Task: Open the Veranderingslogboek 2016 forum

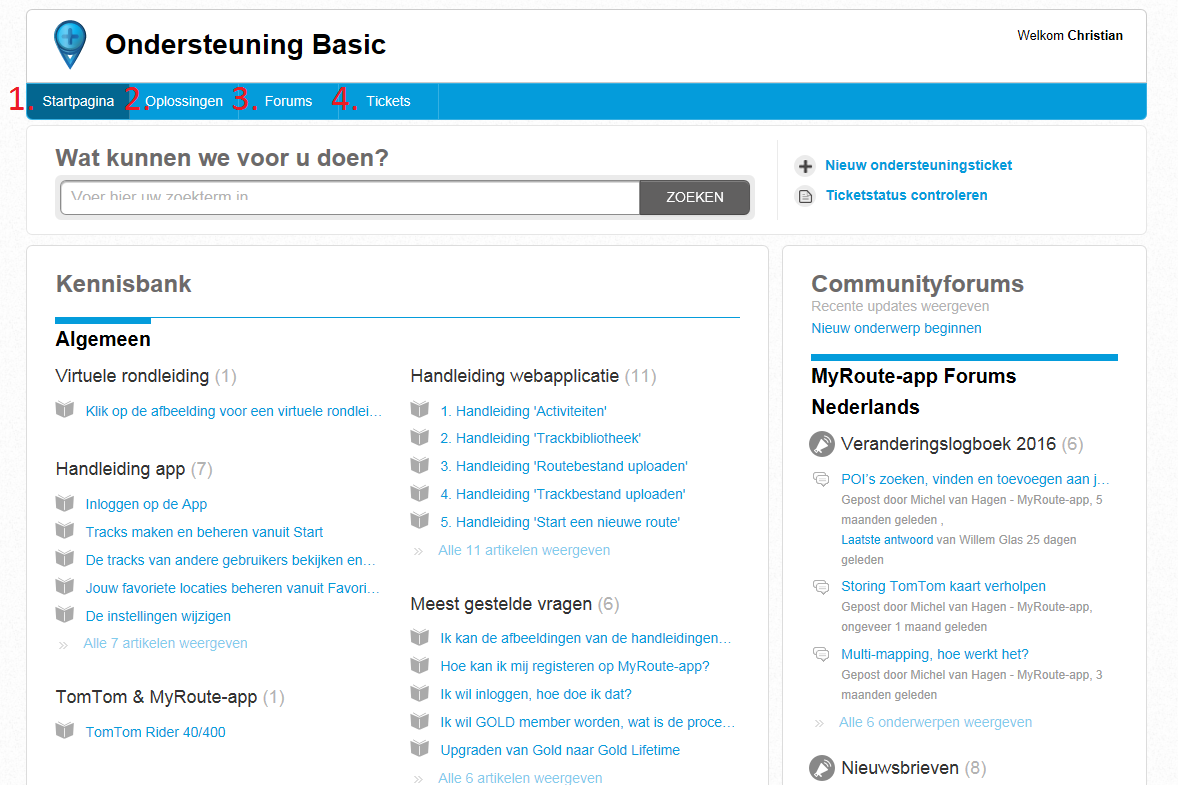Action: click(x=948, y=444)
